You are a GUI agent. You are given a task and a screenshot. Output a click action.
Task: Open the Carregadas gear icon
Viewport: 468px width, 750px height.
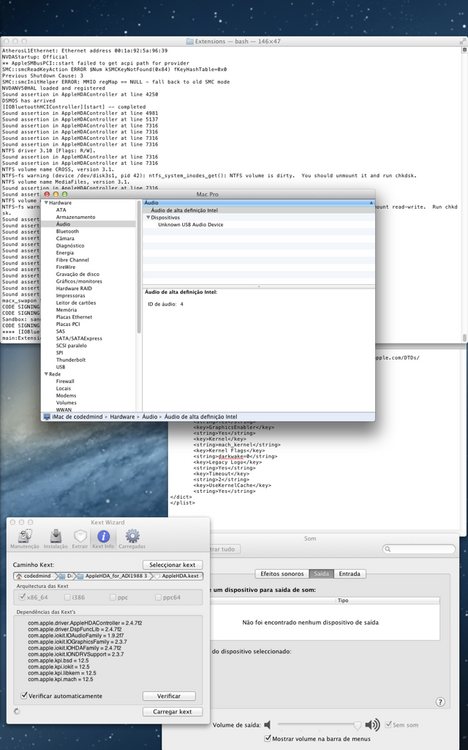[132, 539]
